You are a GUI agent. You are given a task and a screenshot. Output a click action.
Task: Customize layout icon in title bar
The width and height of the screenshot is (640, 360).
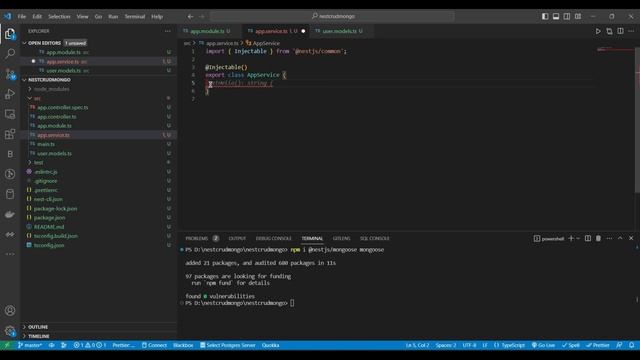pyautogui.click(x=578, y=16)
